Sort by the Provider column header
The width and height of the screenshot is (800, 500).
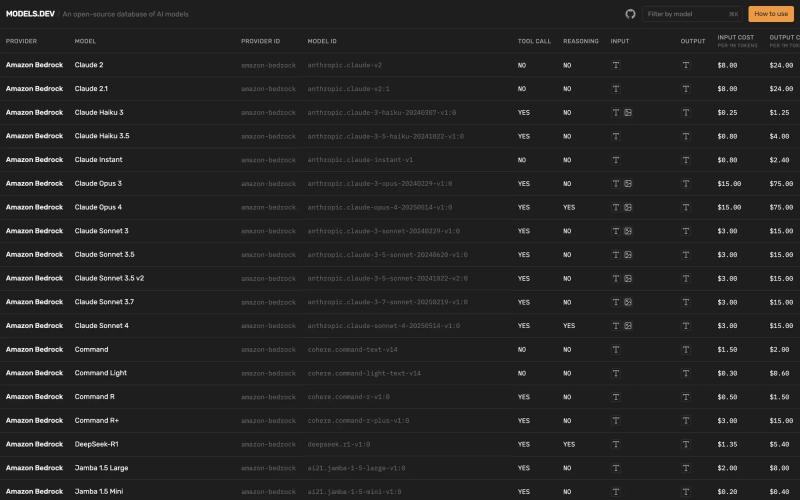(x=21, y=41)
